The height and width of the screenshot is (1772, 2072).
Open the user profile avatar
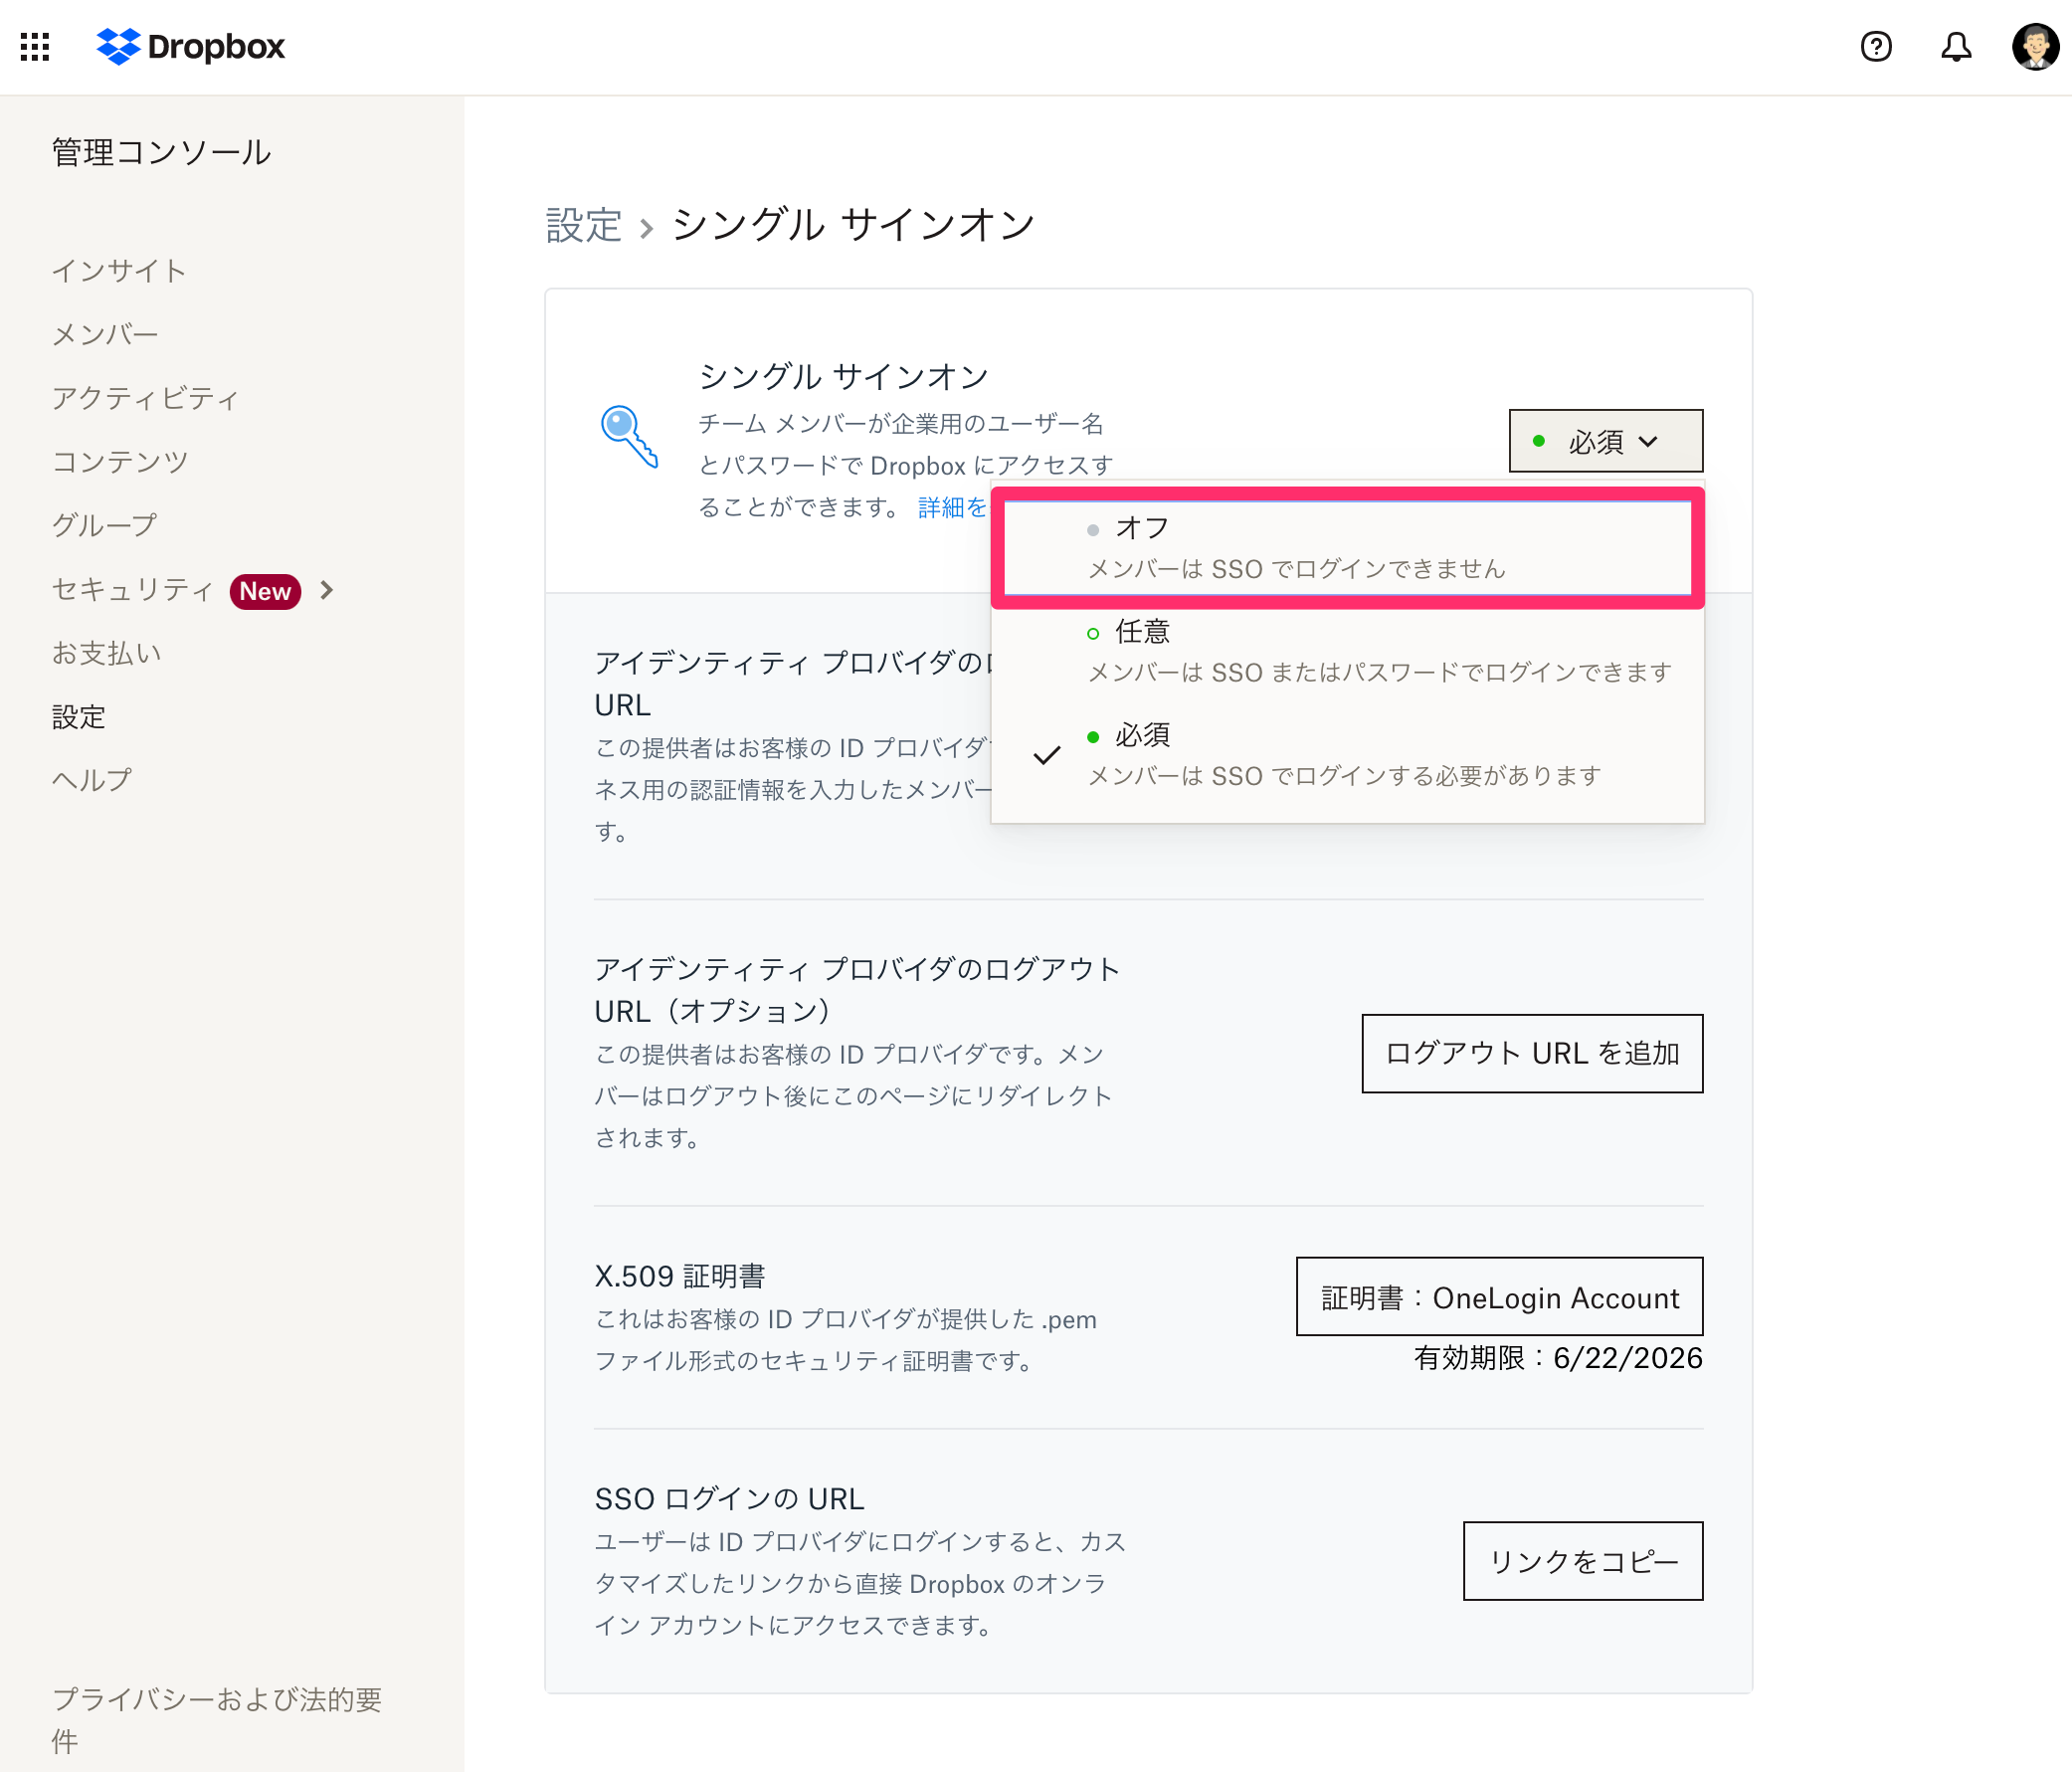click(x=2036, y=47)
